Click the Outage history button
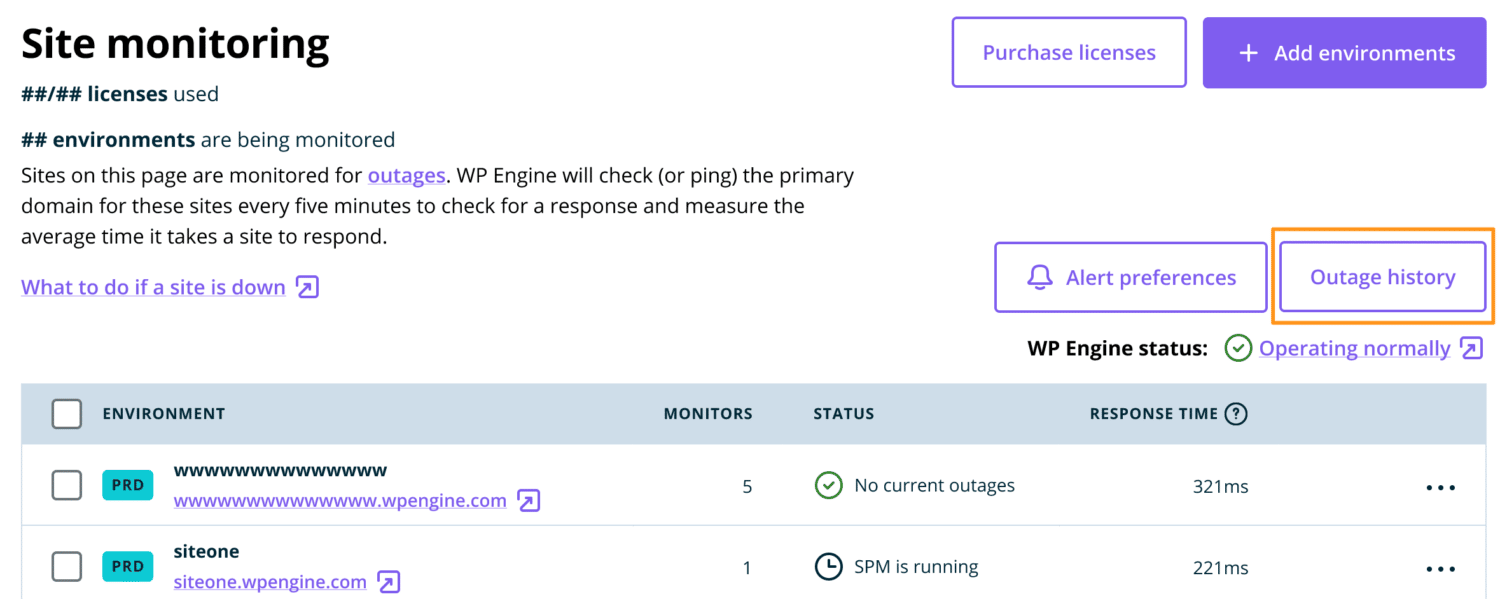Viewport: 1500px width, 599px height. 1382,277
